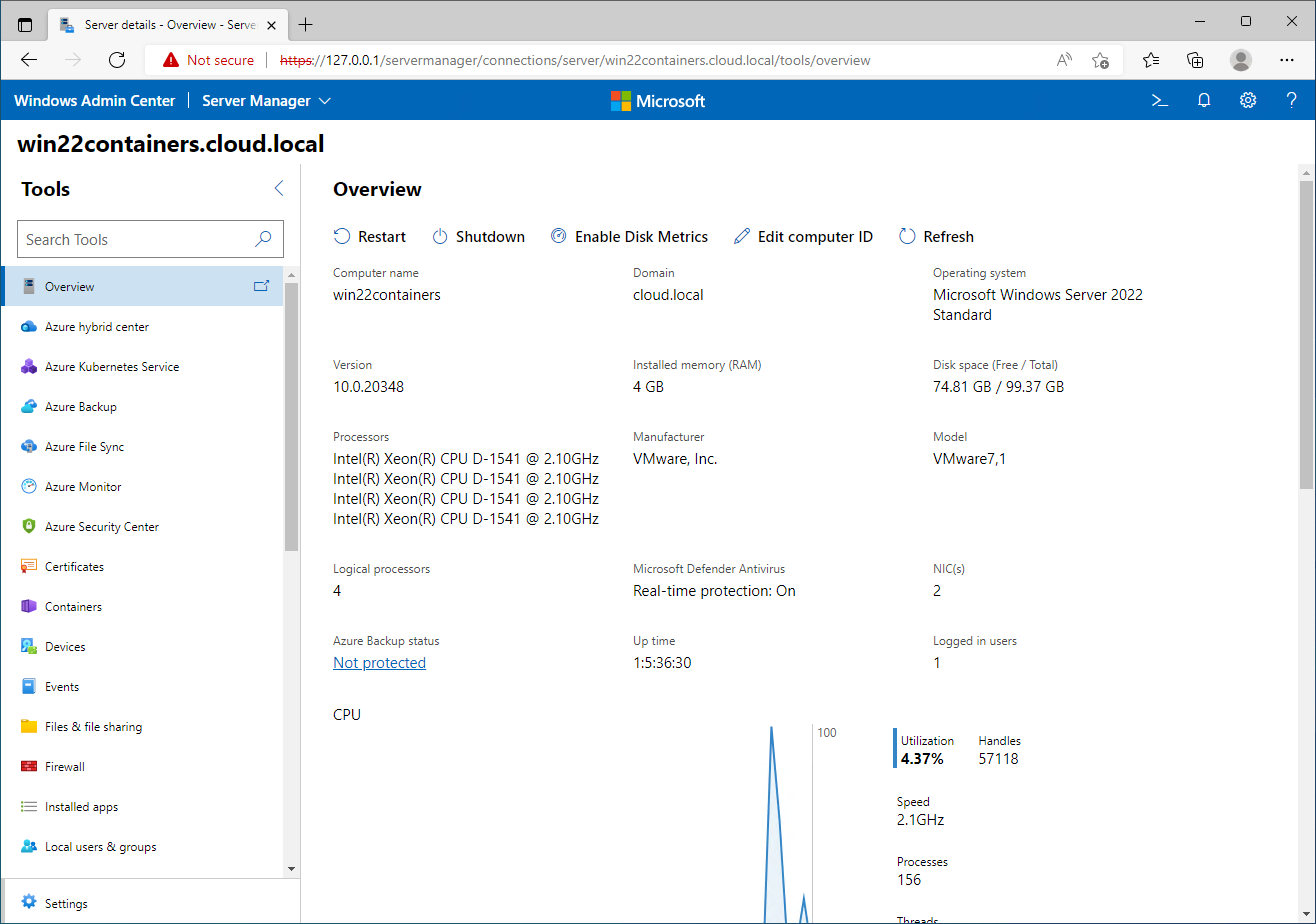Expand the Server Manager dropdown

pyautogui.click(x=266, y=101)
